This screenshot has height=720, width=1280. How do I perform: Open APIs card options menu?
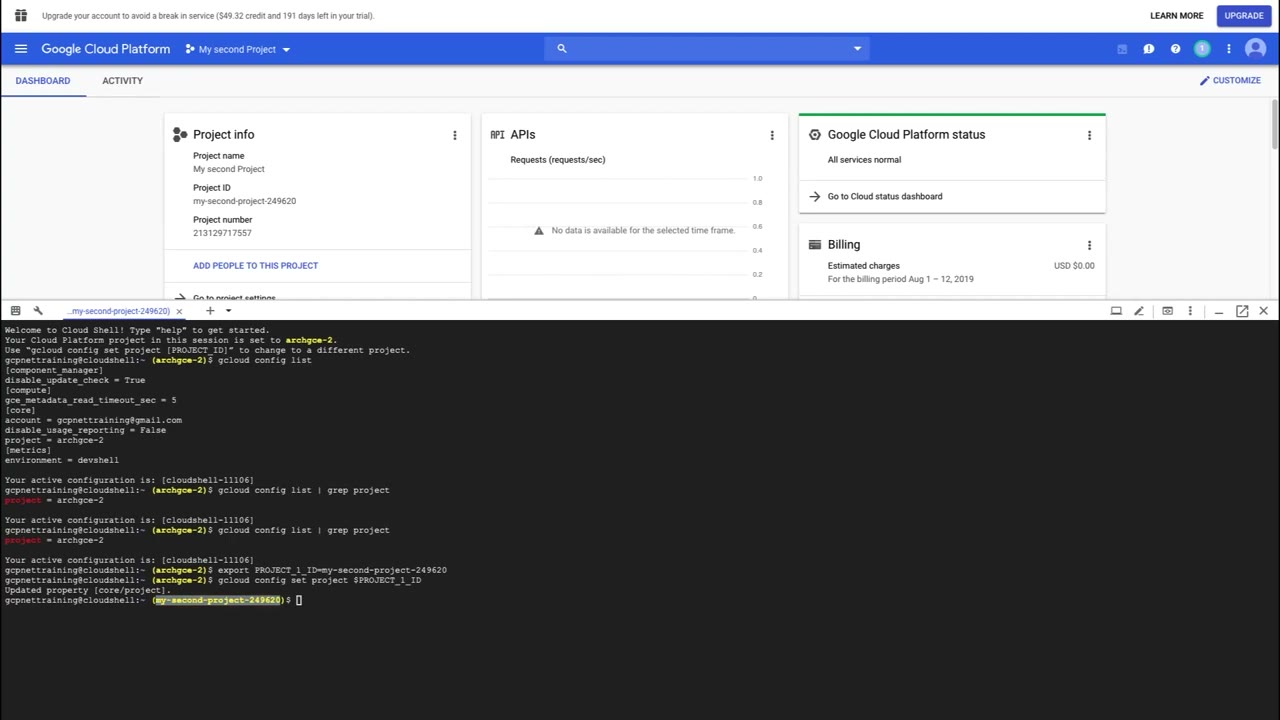772,135
